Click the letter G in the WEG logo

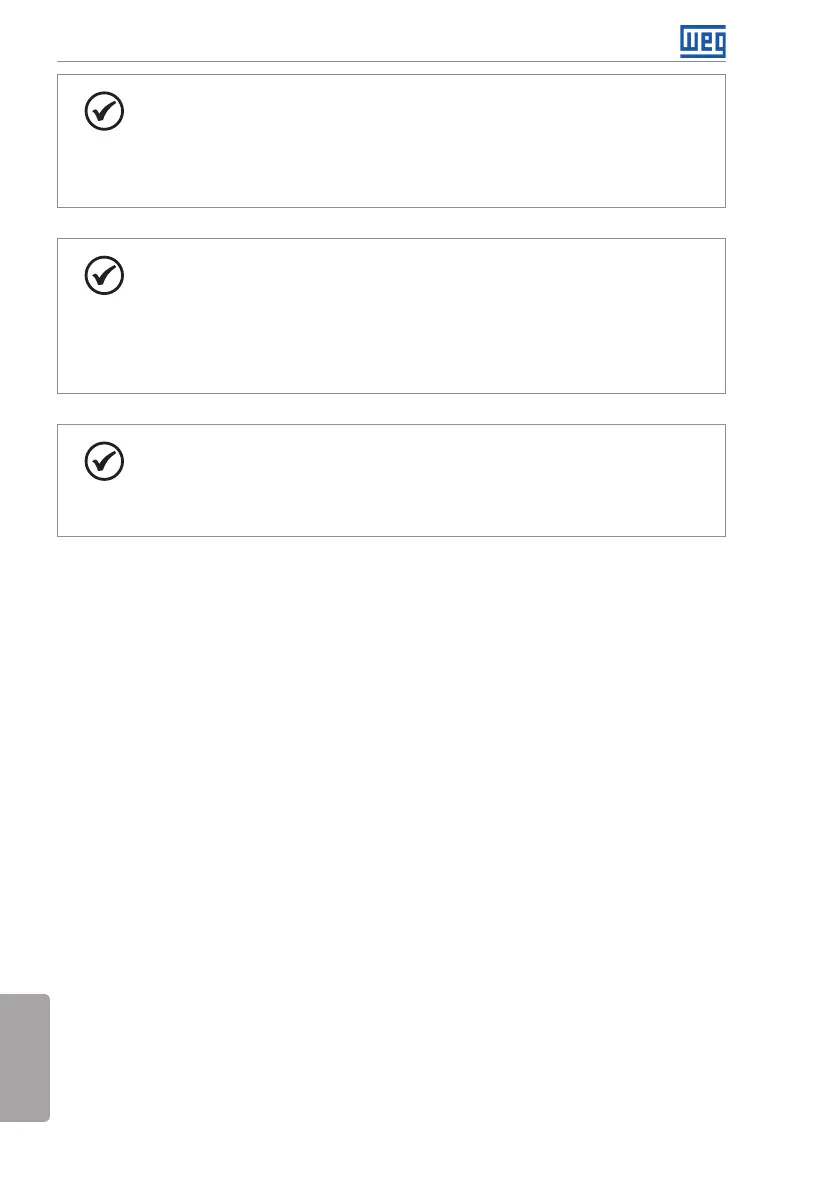[x=718, y=42]
